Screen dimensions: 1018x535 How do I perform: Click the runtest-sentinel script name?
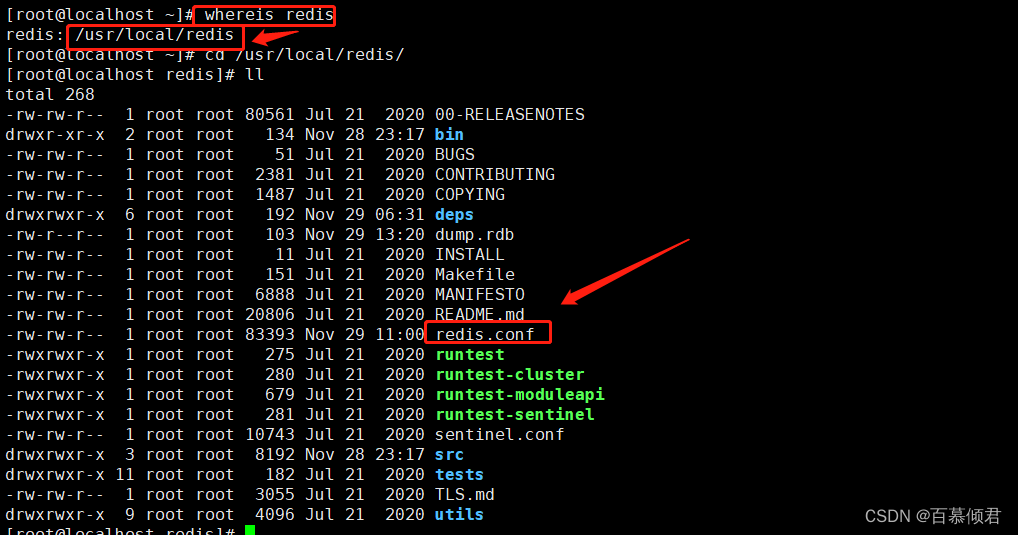tap(515, 415)
